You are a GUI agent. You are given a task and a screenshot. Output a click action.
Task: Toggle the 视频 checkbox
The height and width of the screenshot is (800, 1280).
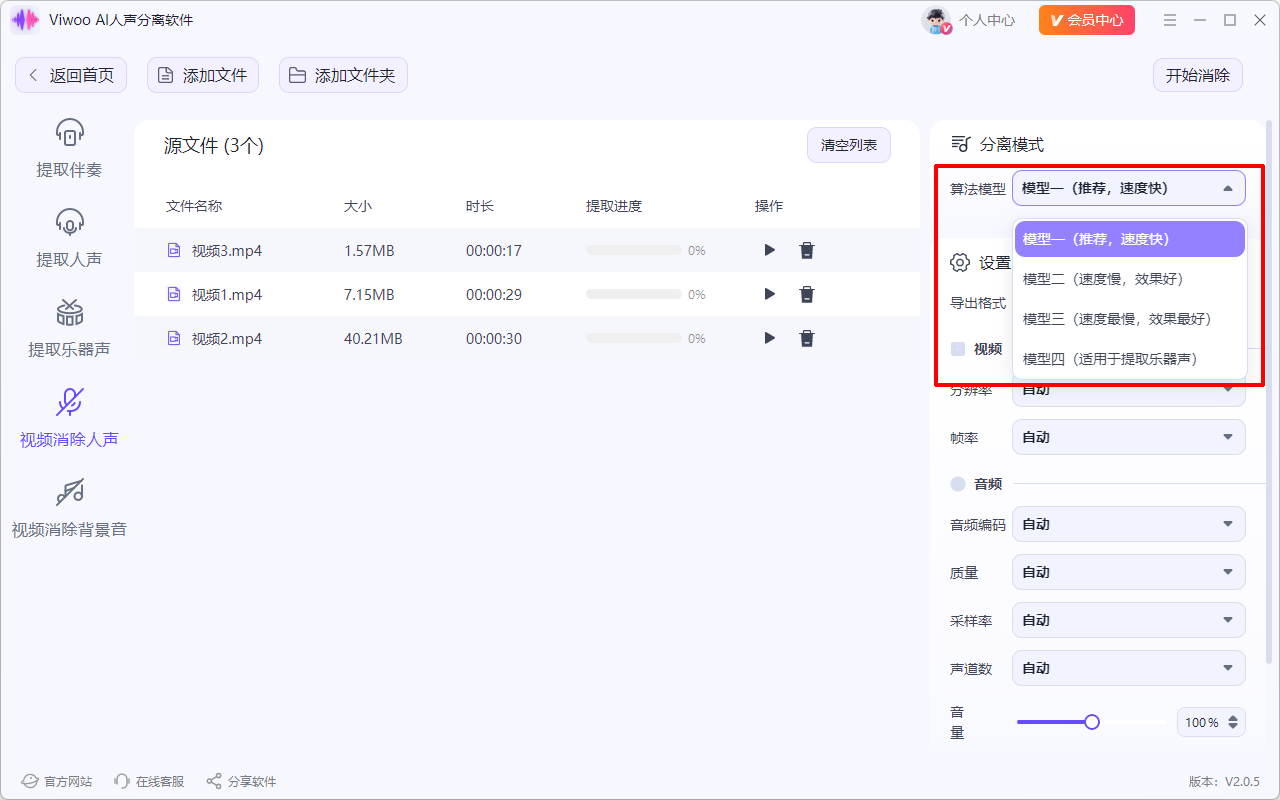[x=958, y=349]
